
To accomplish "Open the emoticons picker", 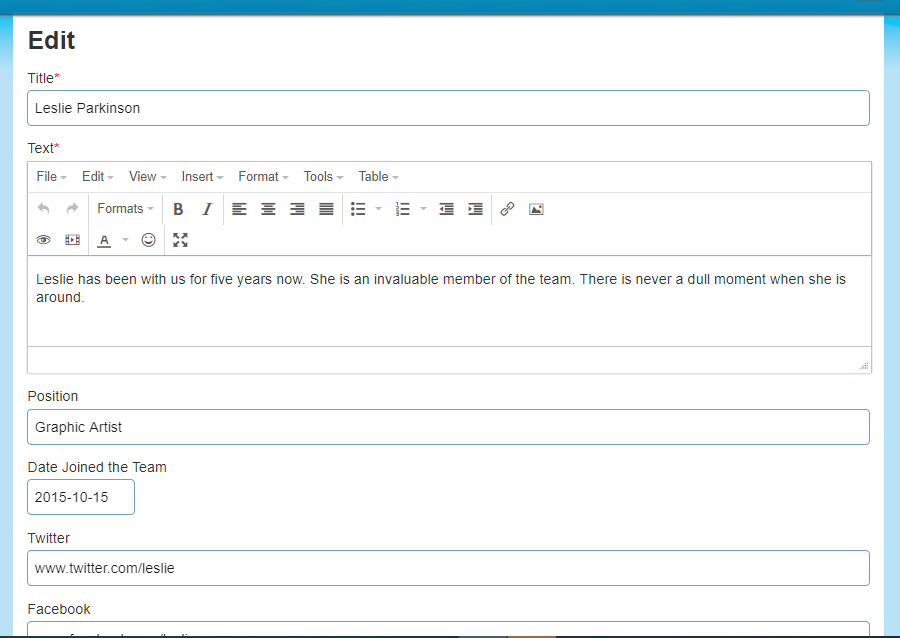I will coord(149,240).
